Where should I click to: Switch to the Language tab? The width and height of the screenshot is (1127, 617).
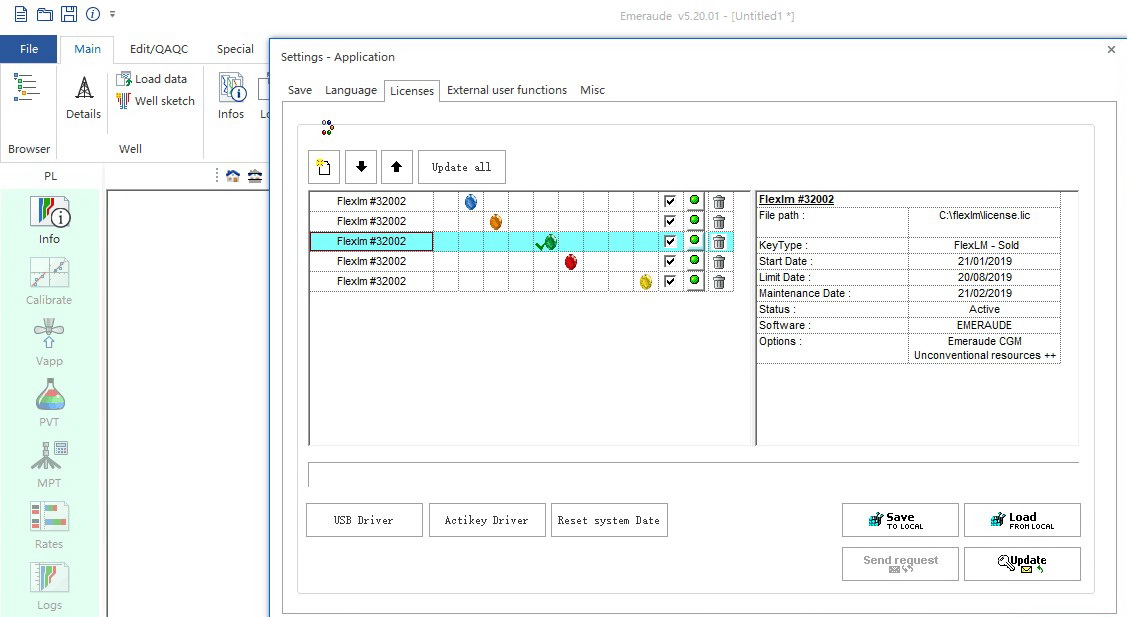tap(351, 90)
